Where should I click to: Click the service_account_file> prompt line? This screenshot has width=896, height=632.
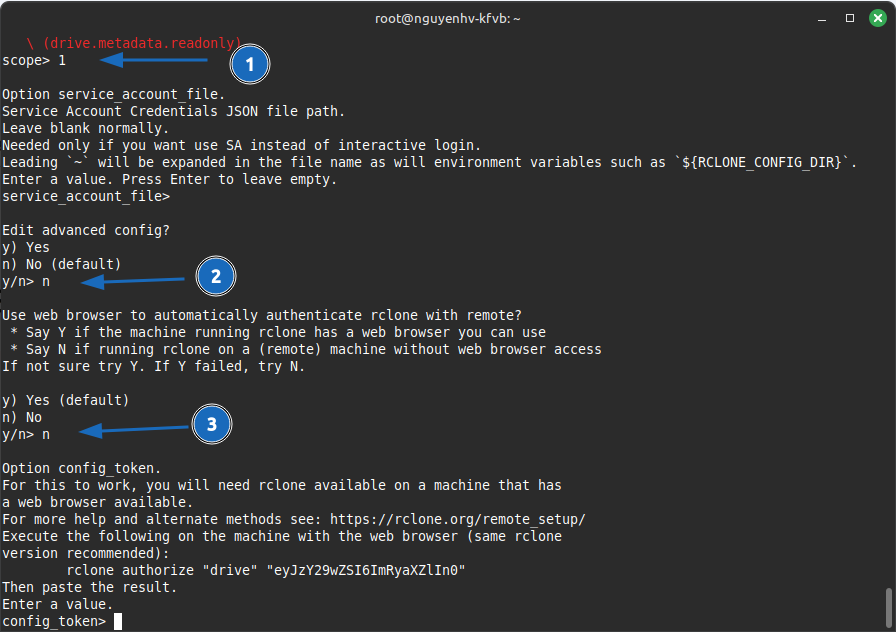86,196
